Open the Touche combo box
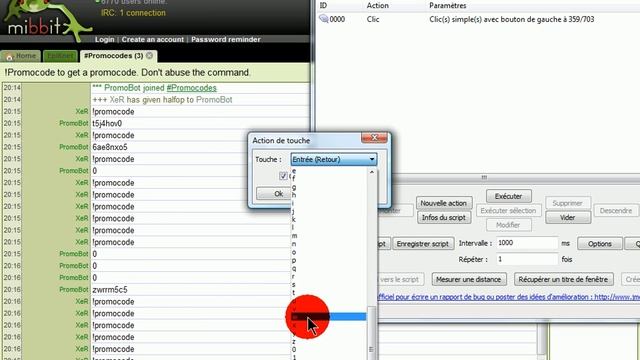640x360 pixels. (x=333, y=159)
